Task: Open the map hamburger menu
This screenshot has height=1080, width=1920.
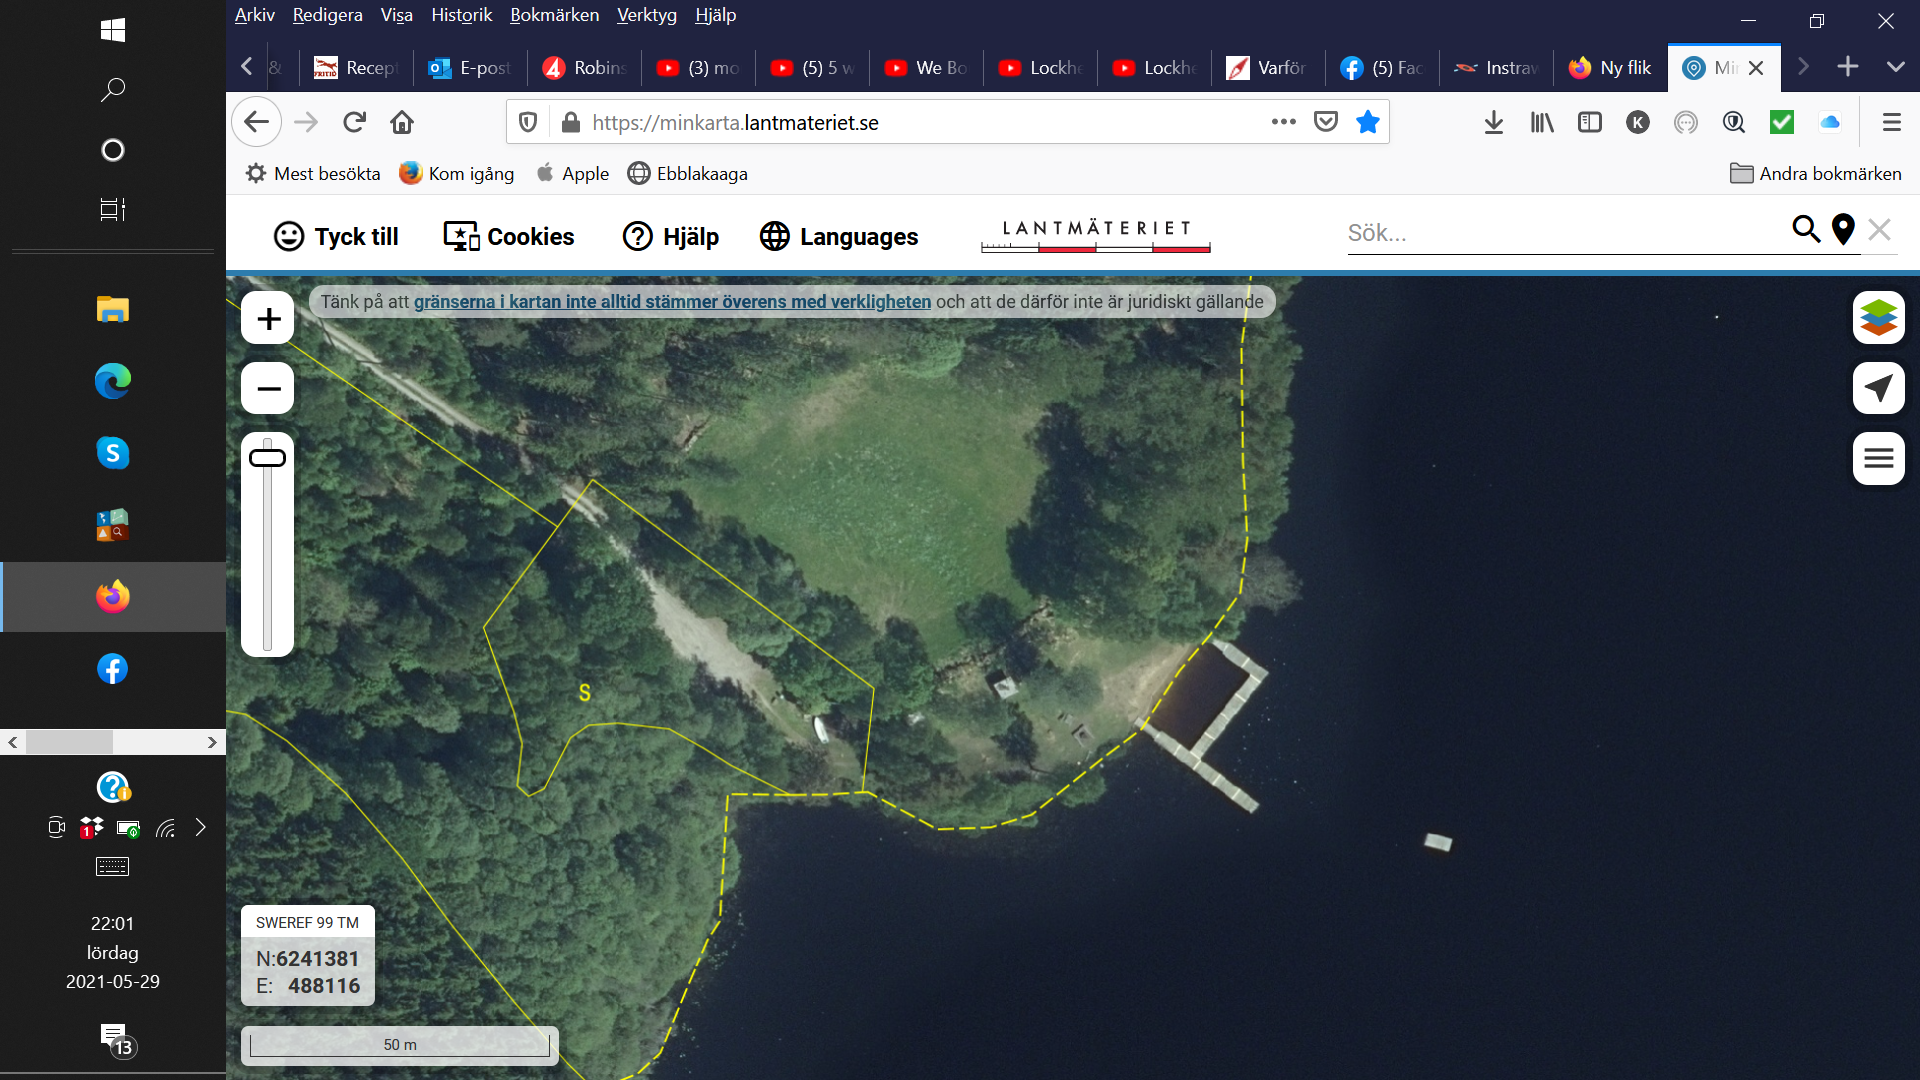Action: point(1878,459)
